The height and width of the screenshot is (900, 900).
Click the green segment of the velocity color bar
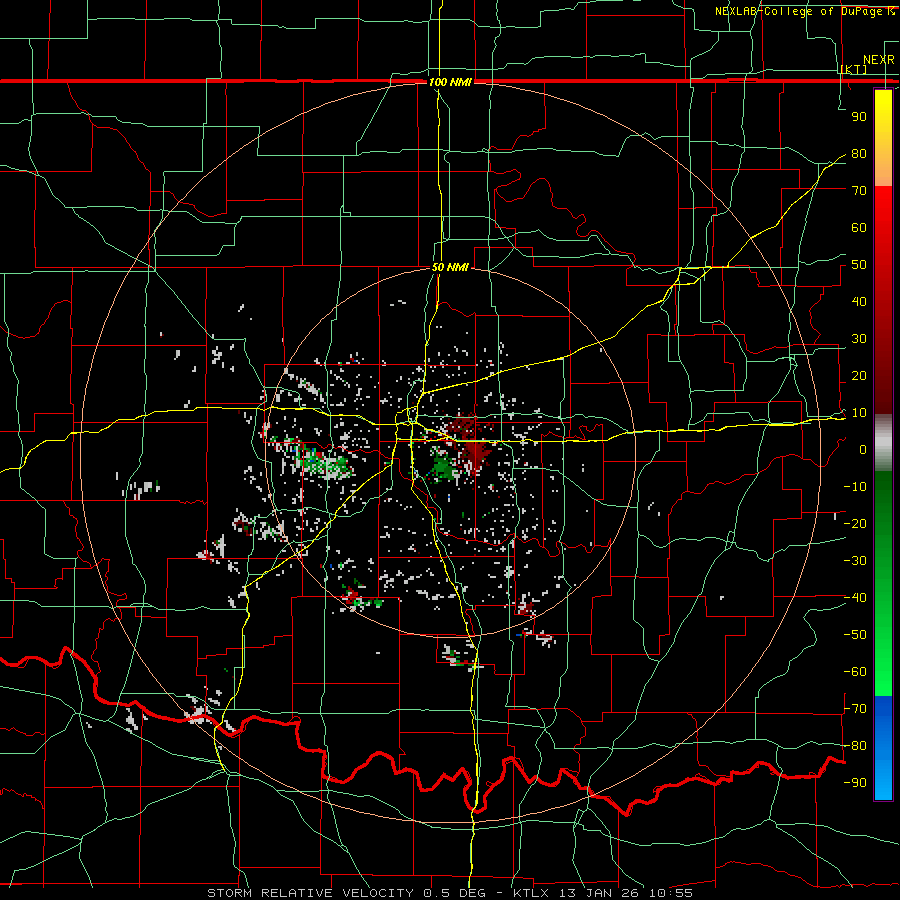click(883, 584)
